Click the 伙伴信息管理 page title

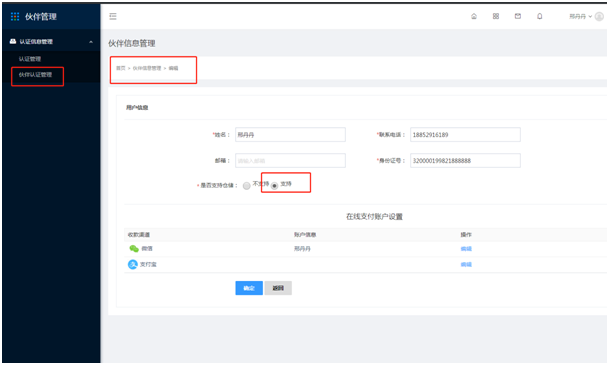132,43
